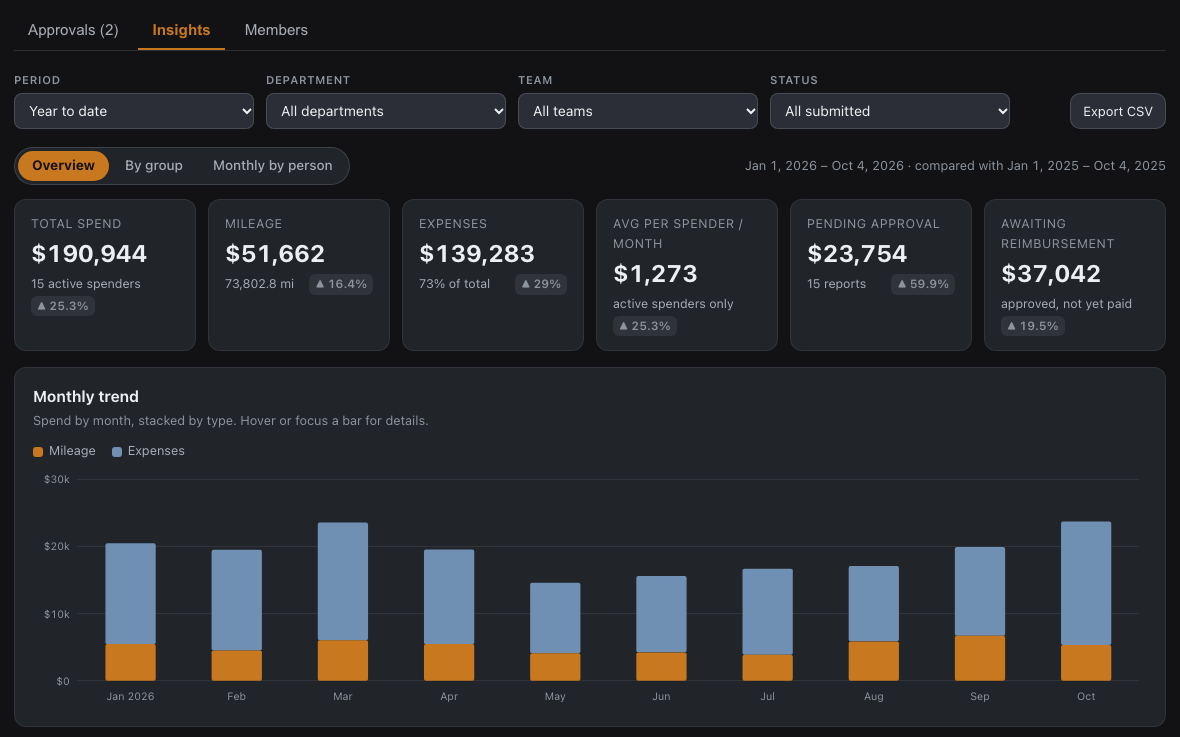Click the Oct Expenses bar segment

pyautogui.click(x=1085, y=583)
